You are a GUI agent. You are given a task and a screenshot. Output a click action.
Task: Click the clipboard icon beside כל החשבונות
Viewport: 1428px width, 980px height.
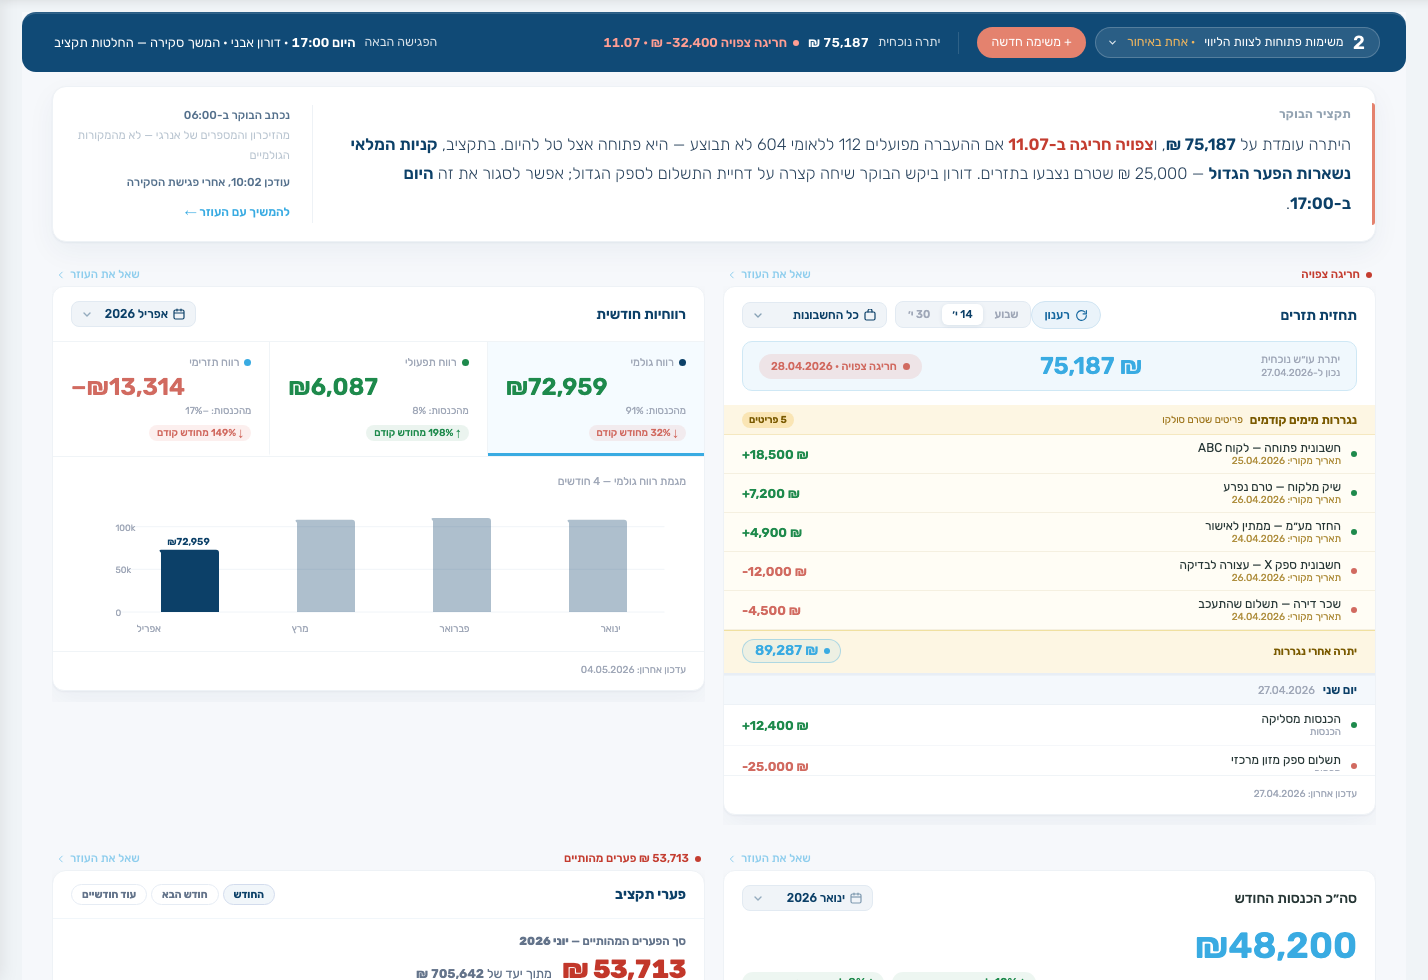tap(870, 315)
